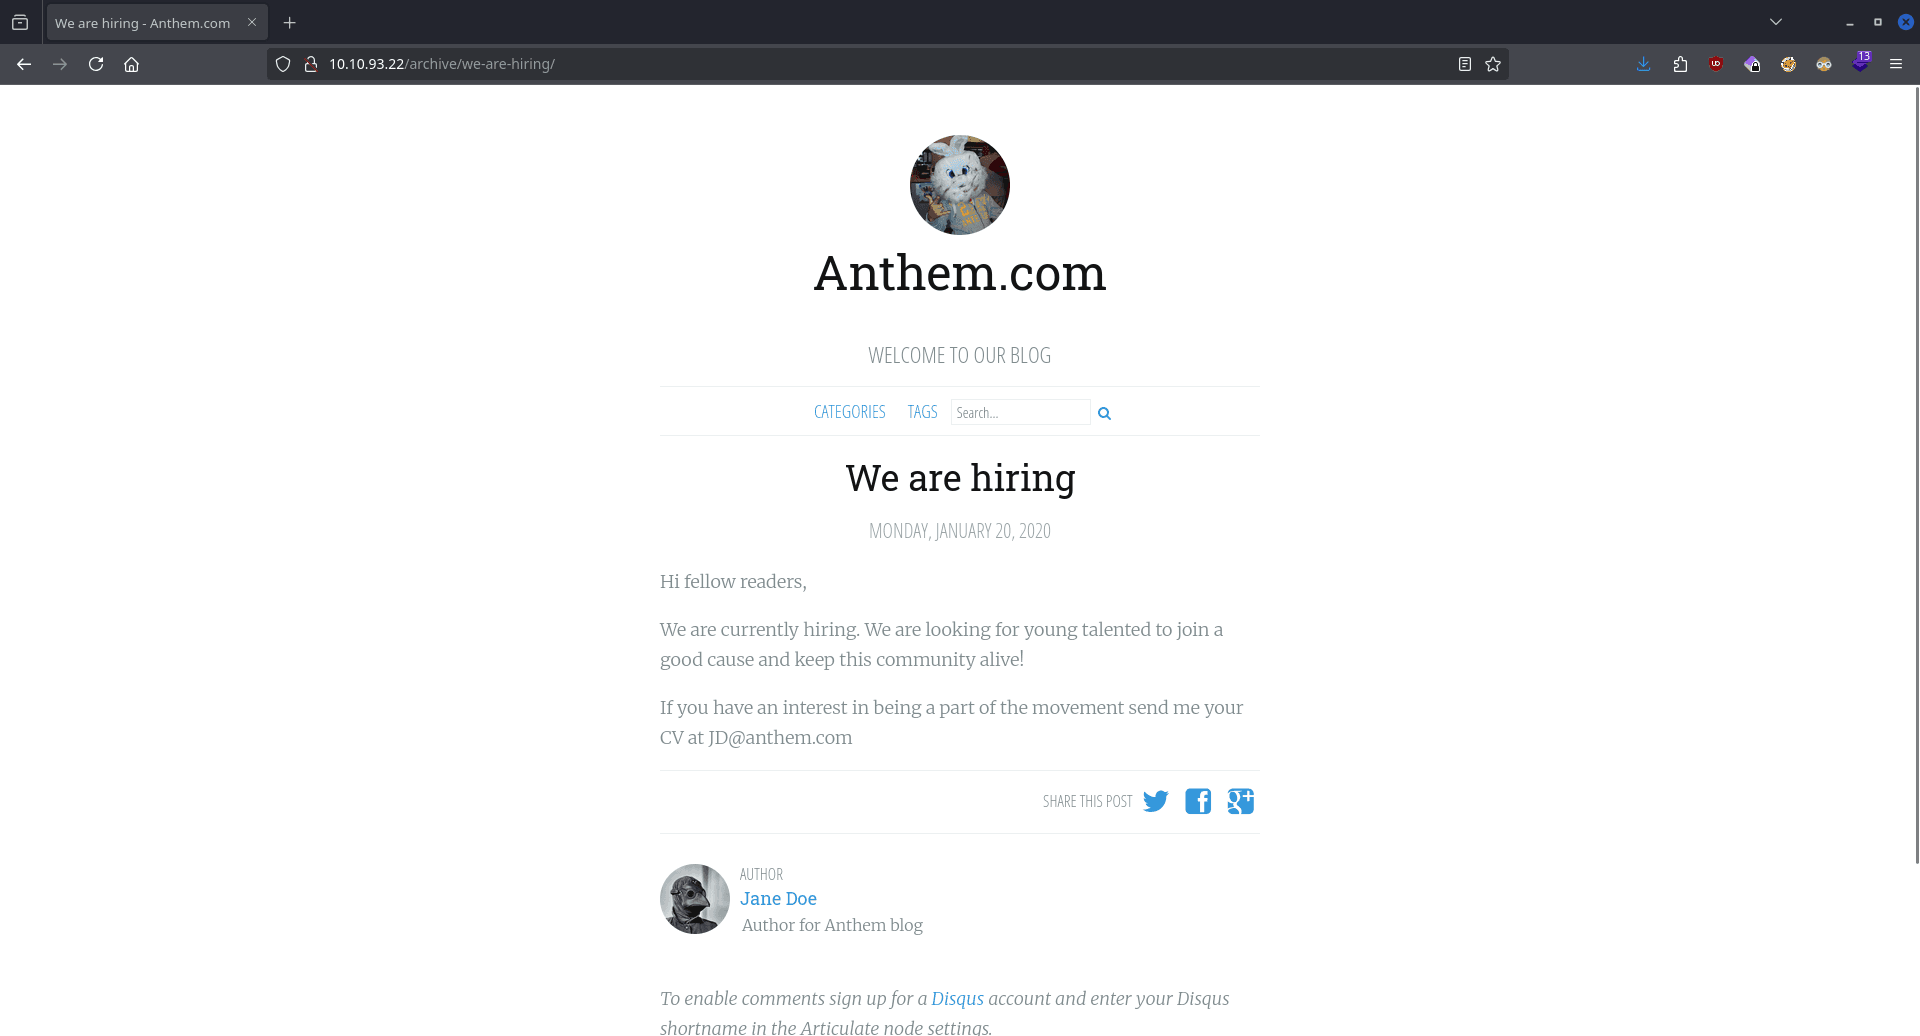Toggle Reader View for this page
The image size is (1920, 1036).
pos(1464,64)
